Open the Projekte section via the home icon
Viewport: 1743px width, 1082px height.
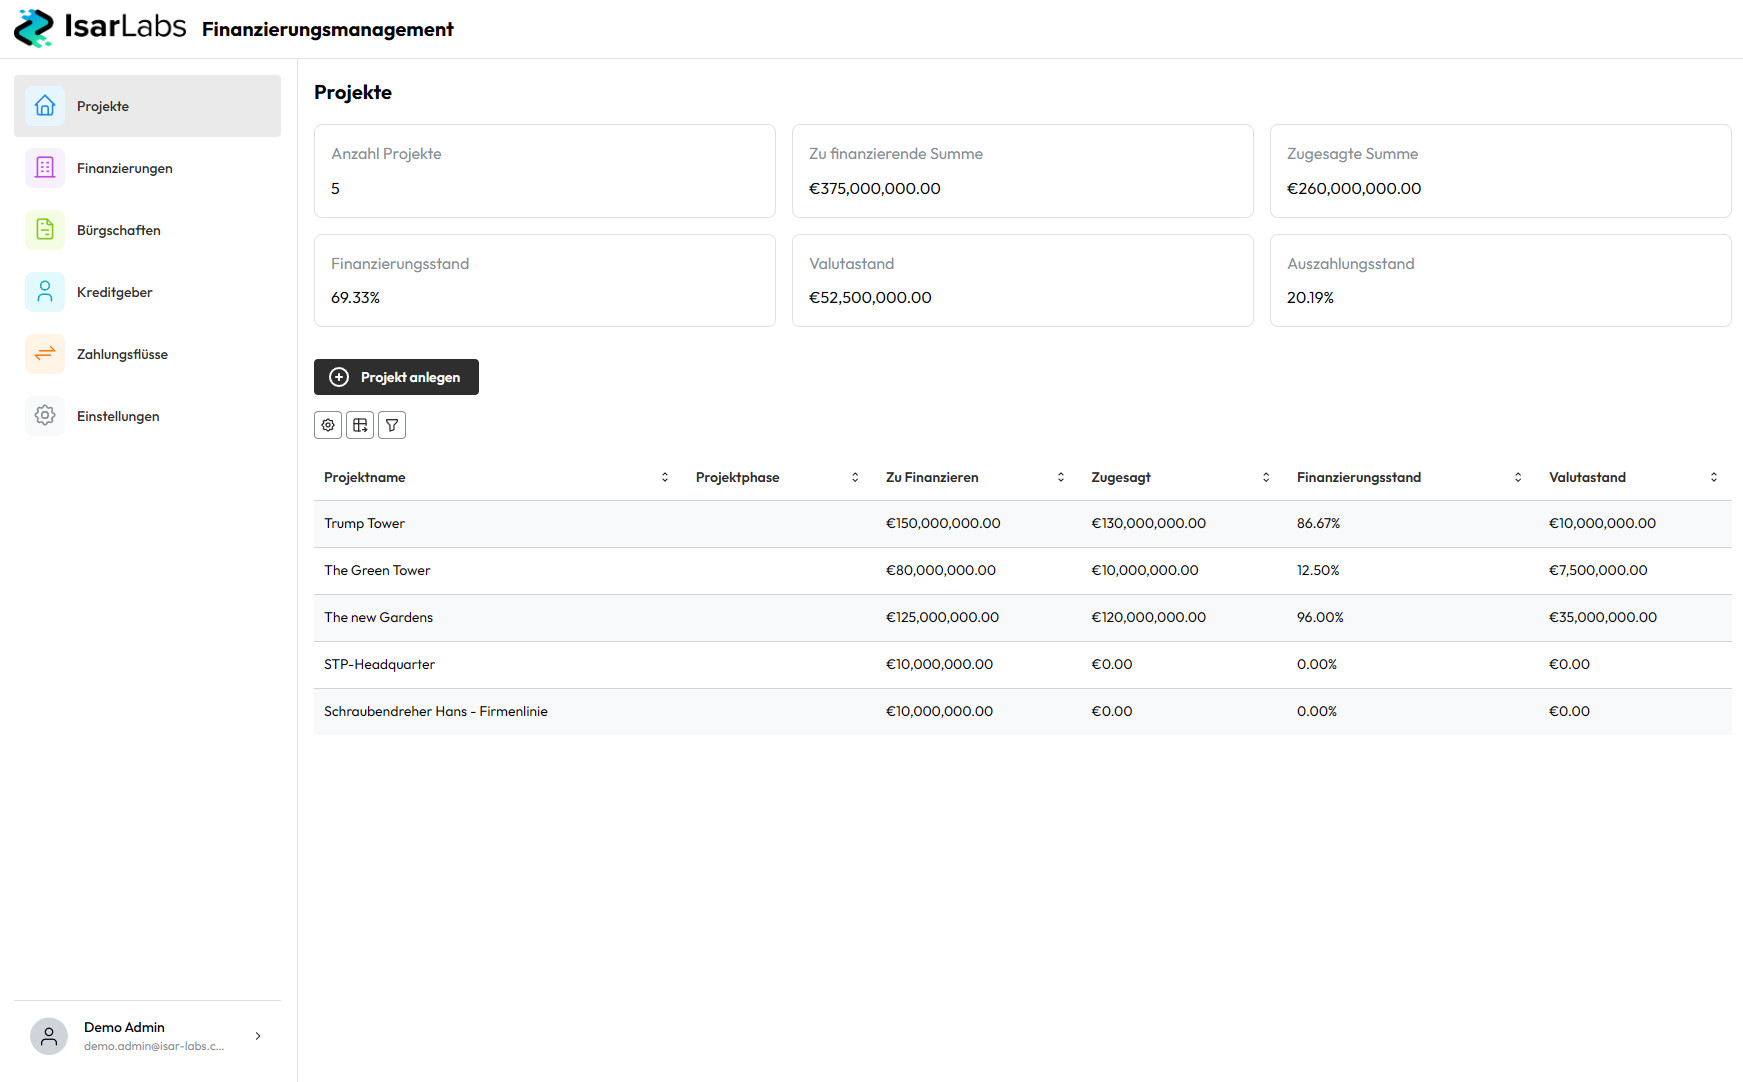pyautogui.click(x=45, y=105)
